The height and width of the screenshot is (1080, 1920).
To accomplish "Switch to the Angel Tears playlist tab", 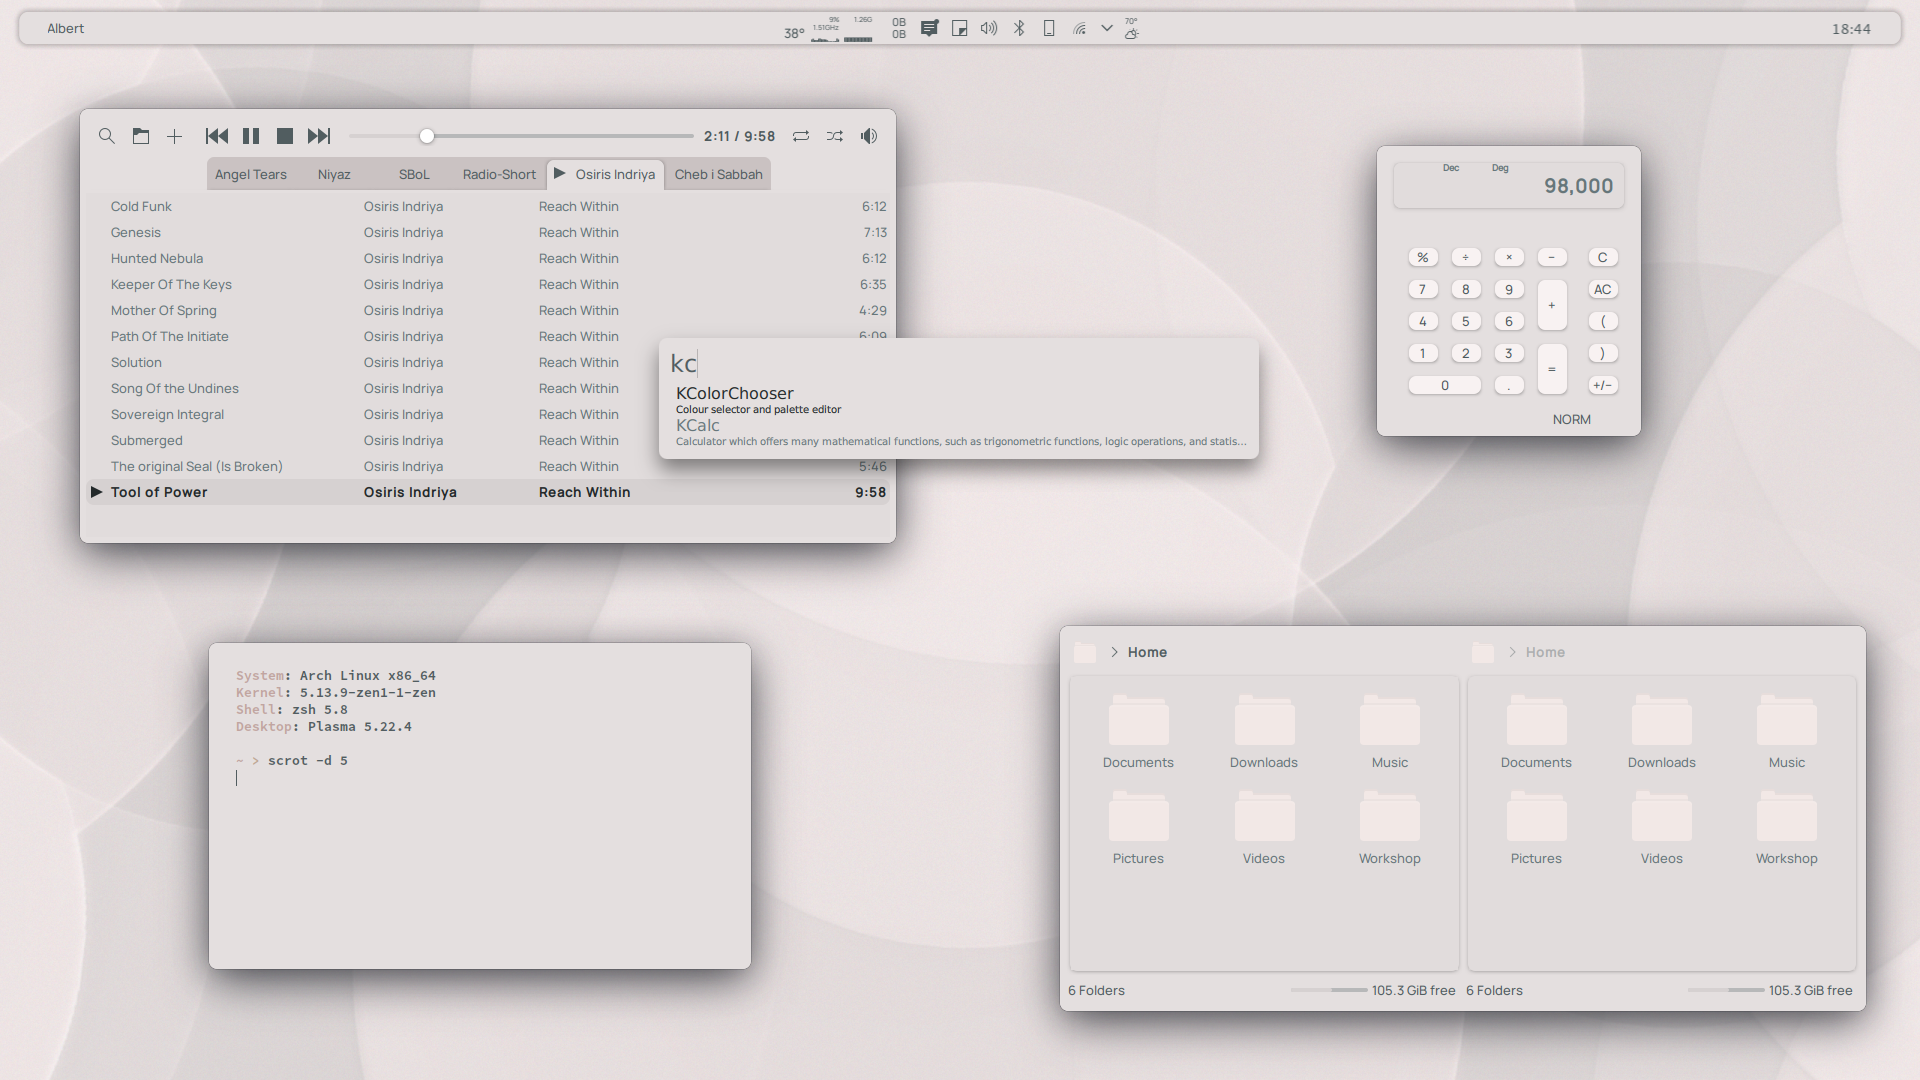I will (250, 174).
